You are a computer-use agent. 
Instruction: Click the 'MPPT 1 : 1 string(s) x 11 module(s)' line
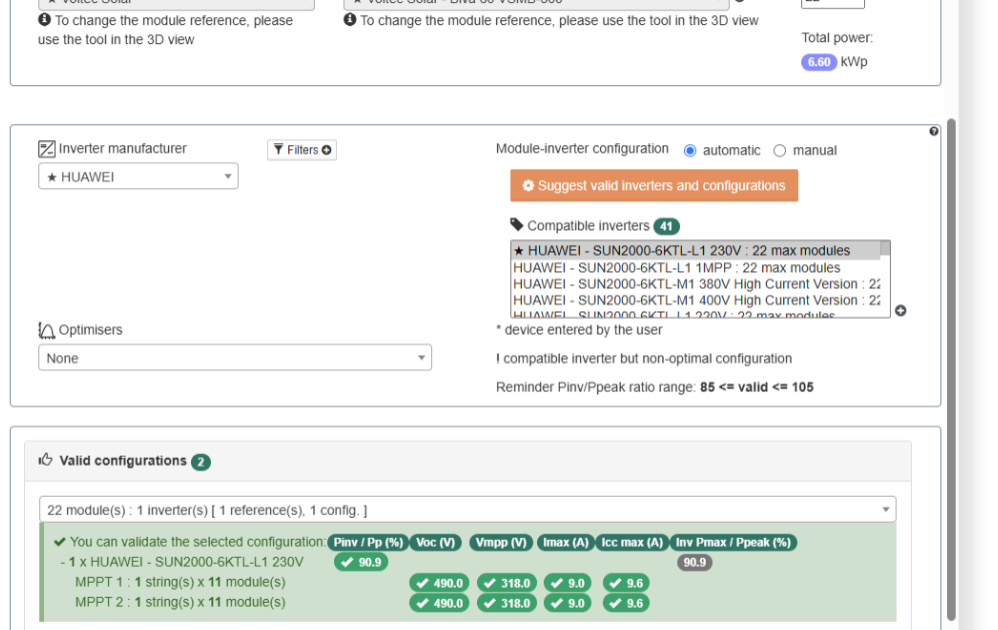pos(180,582)
